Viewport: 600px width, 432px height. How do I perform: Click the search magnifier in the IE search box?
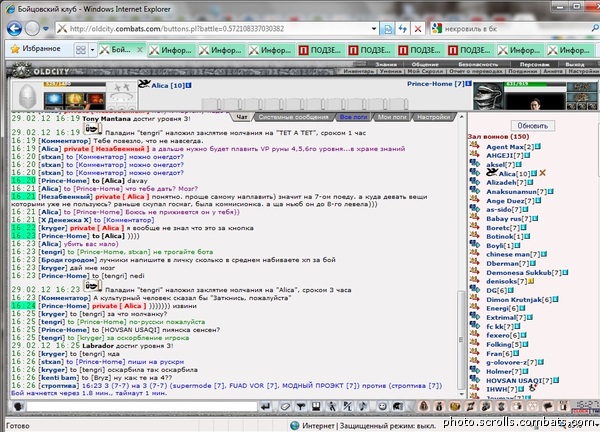595,28
